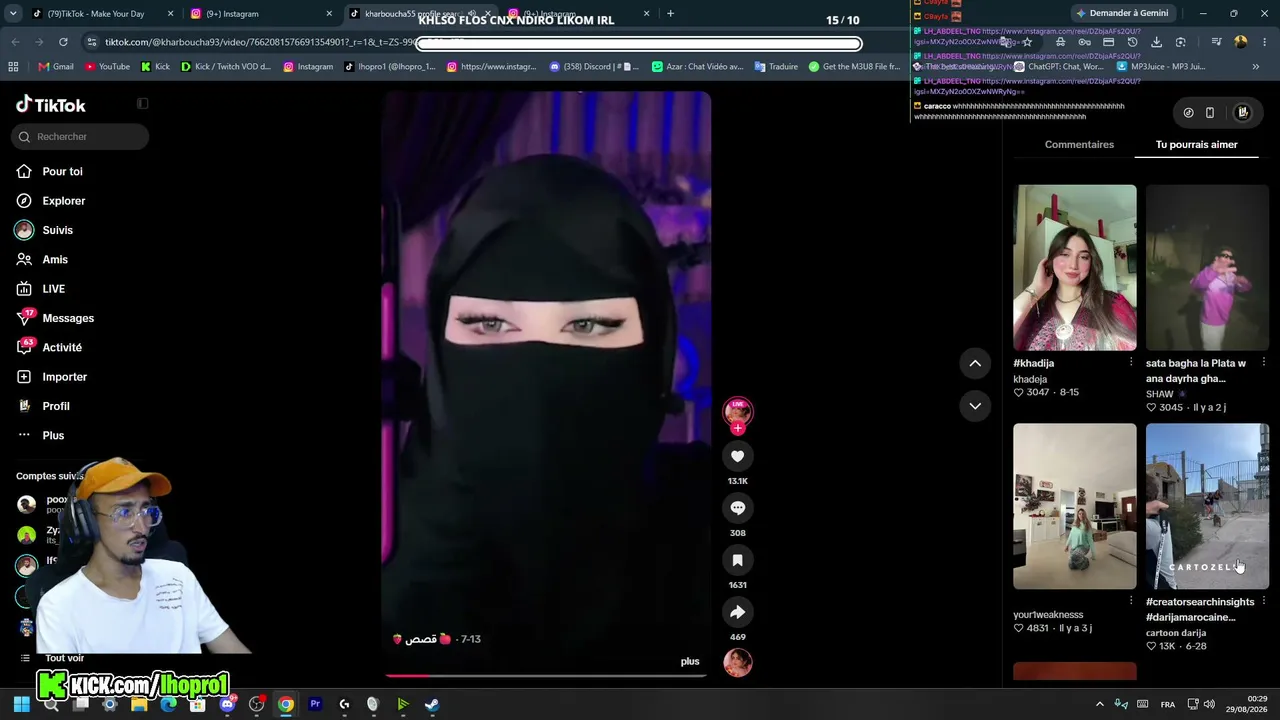The image size is (1280, 720).
Task: Expand video description with plus
Action: [690, 661]
